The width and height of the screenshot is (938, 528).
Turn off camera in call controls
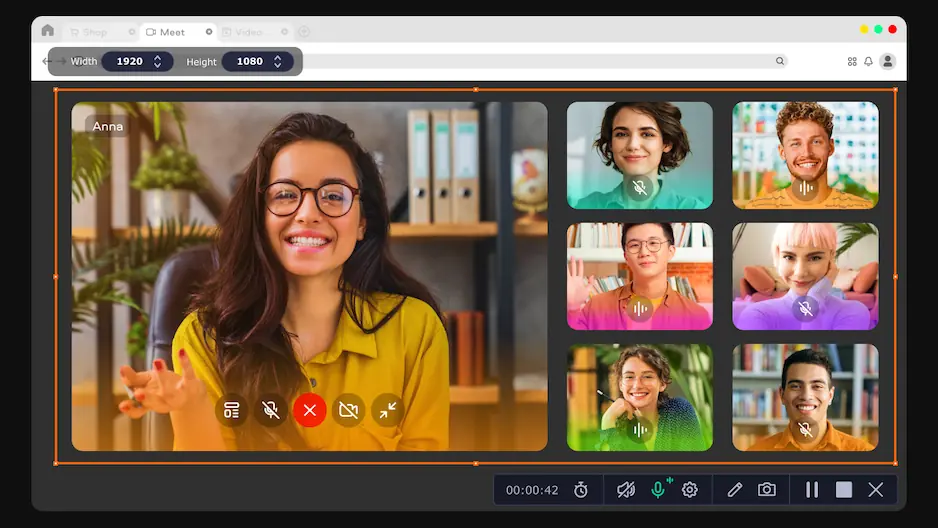click(x=348, y=410)
